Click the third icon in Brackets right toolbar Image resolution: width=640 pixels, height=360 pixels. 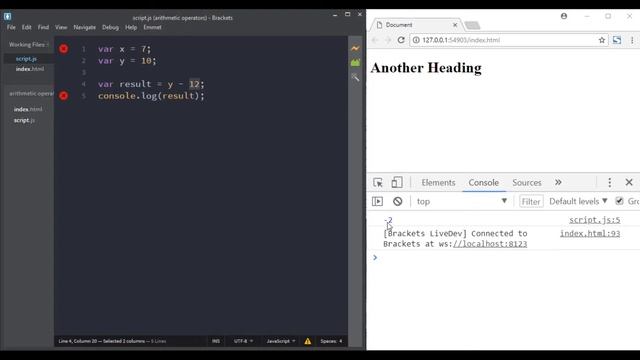356,77
